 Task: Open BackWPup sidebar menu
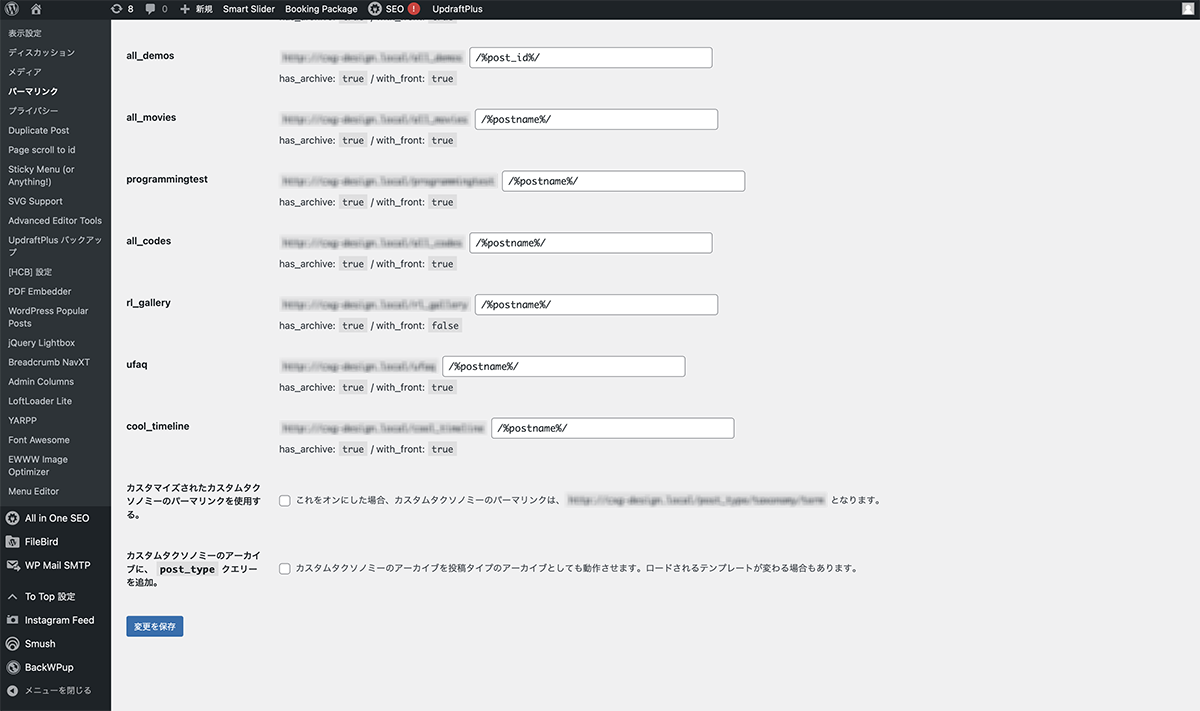tap(48, 667)
